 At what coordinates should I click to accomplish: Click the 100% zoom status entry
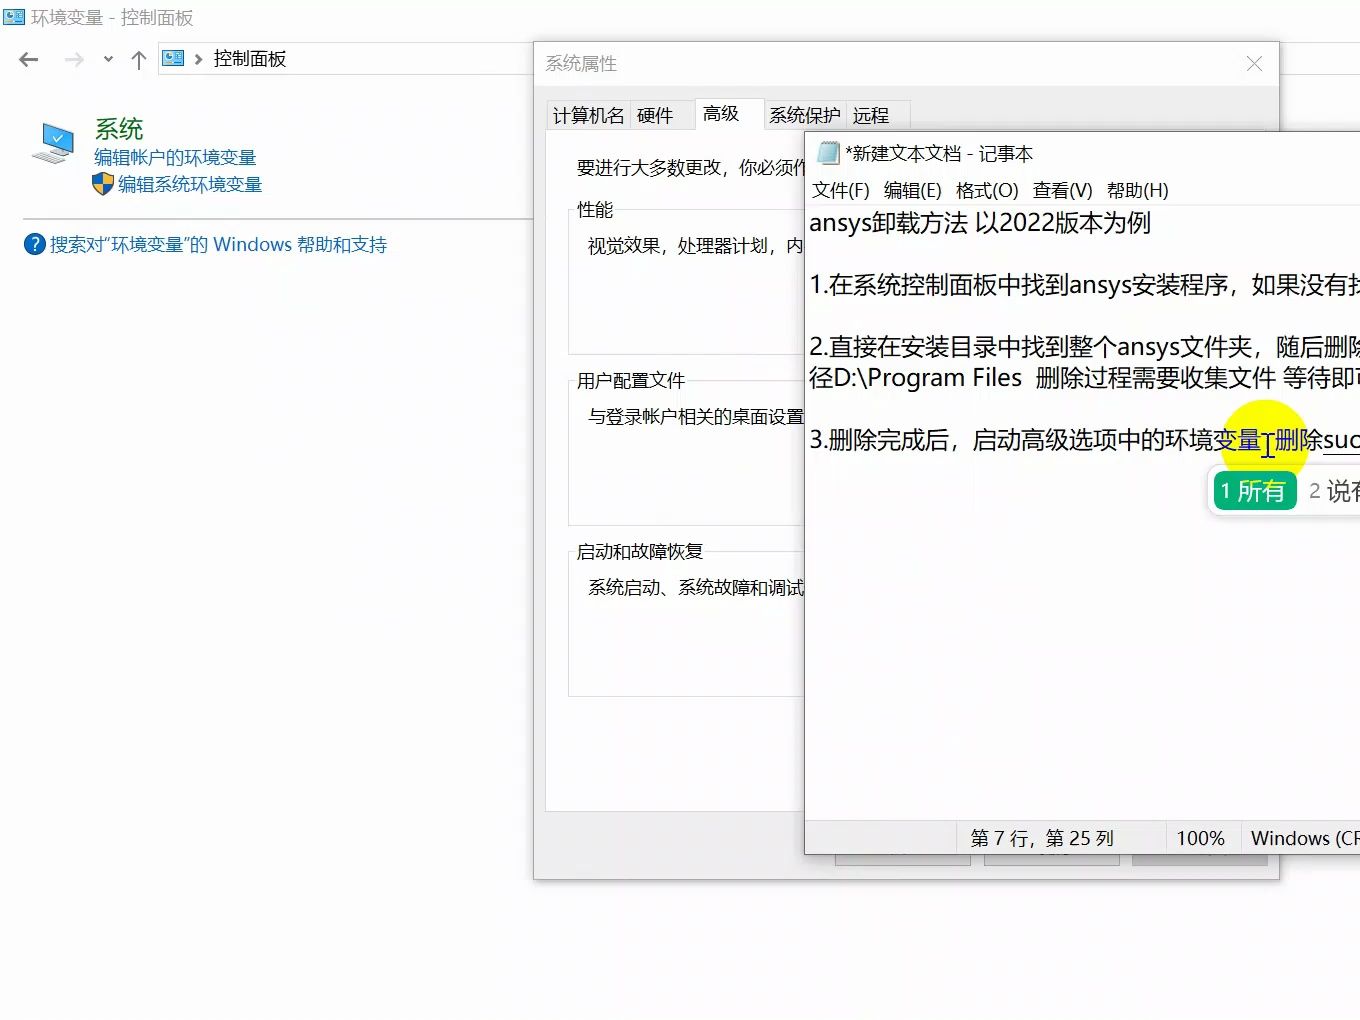click(1200, 838)
